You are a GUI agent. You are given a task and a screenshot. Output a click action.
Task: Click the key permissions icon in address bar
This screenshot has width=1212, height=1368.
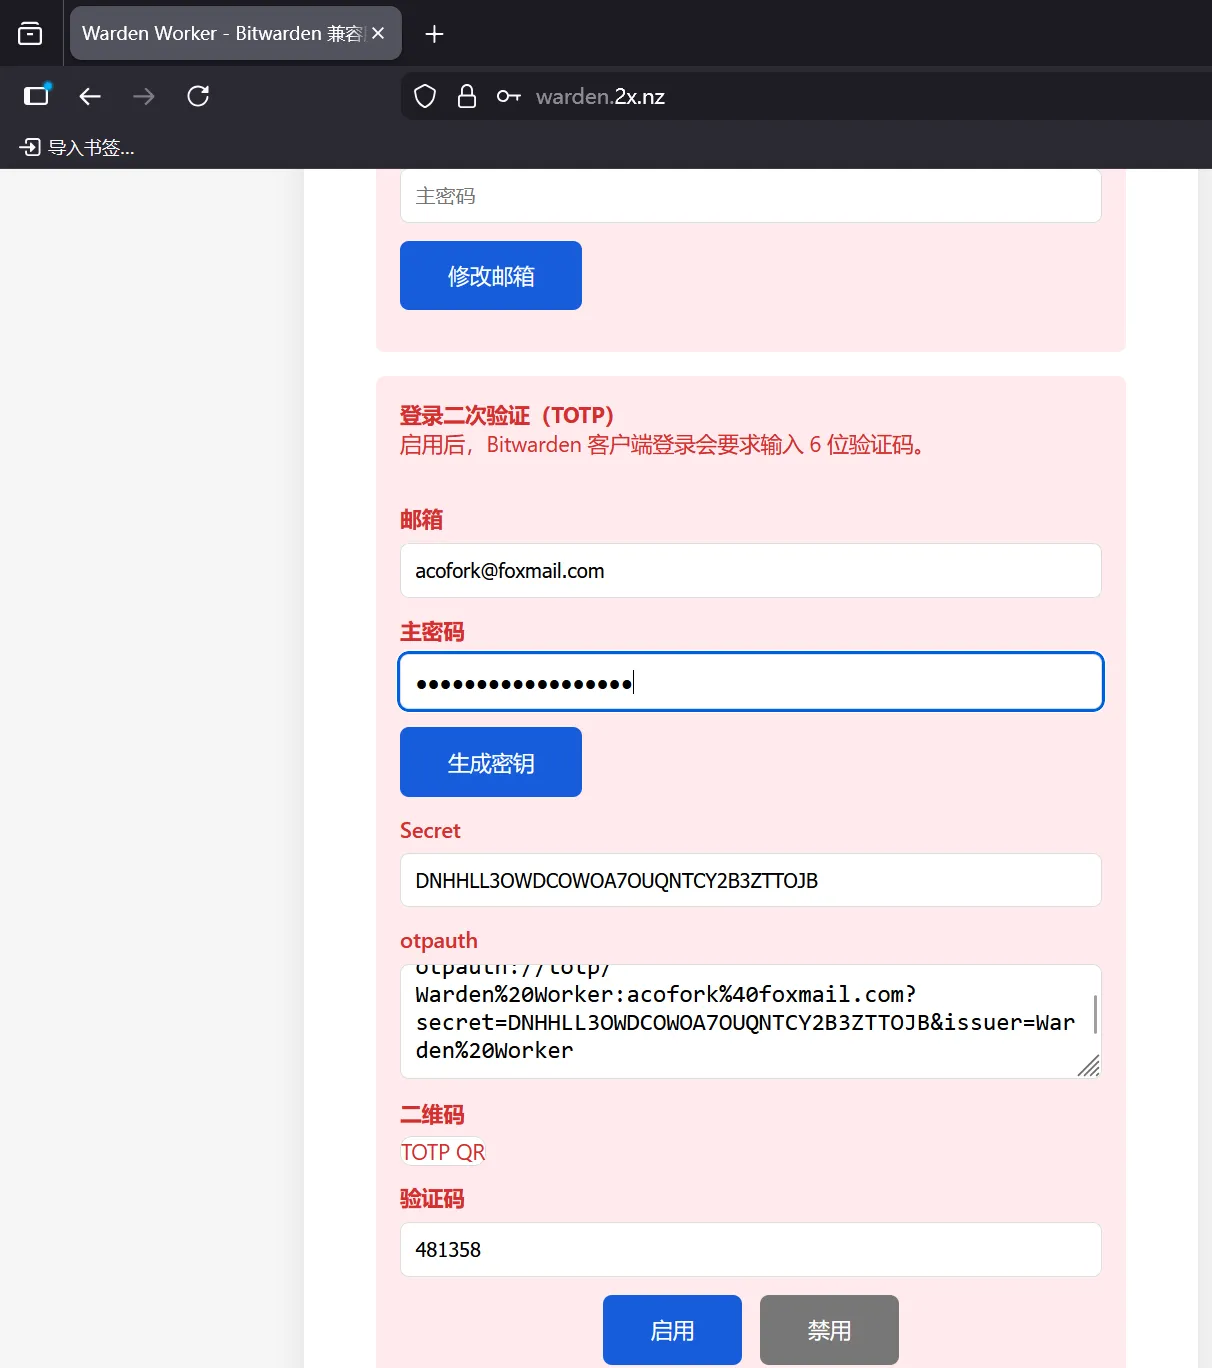[508, 96]
